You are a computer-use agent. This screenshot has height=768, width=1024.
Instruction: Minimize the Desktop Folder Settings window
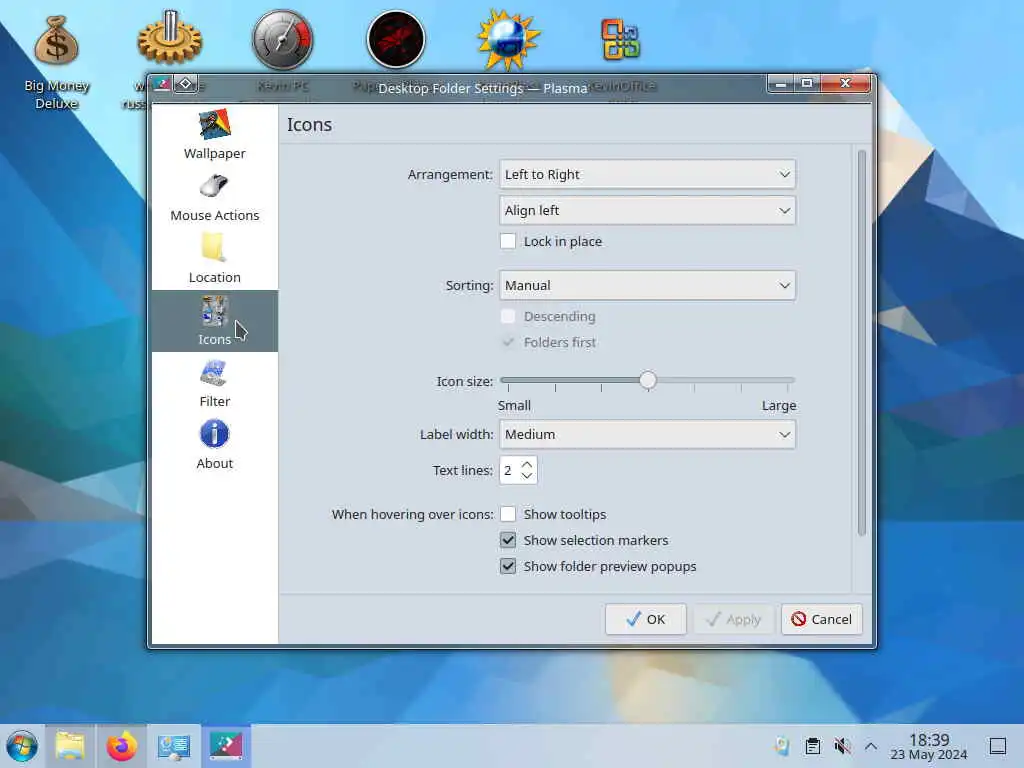point(780,84)
